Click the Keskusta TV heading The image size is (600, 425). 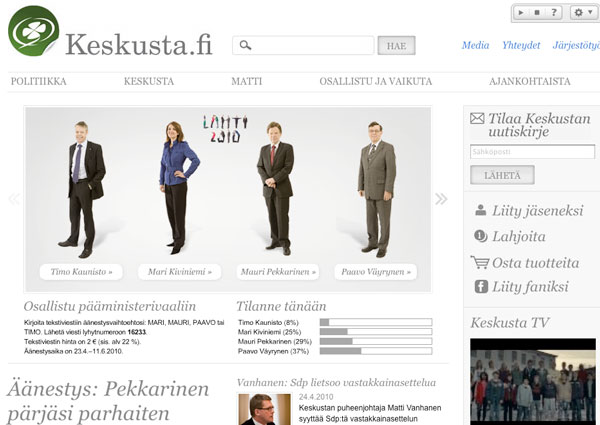(x=510, y=322)
